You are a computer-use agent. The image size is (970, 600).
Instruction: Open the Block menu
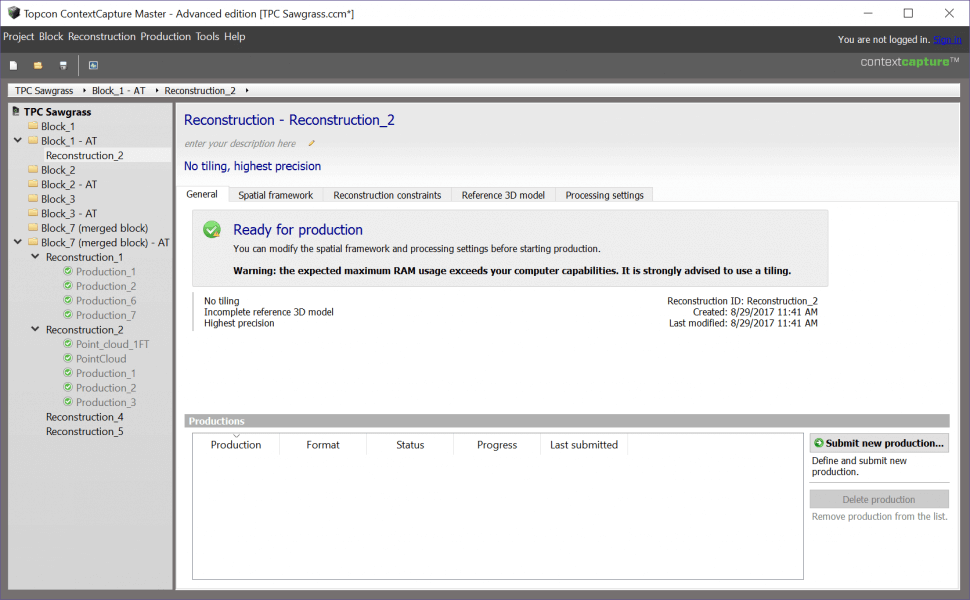51,36
